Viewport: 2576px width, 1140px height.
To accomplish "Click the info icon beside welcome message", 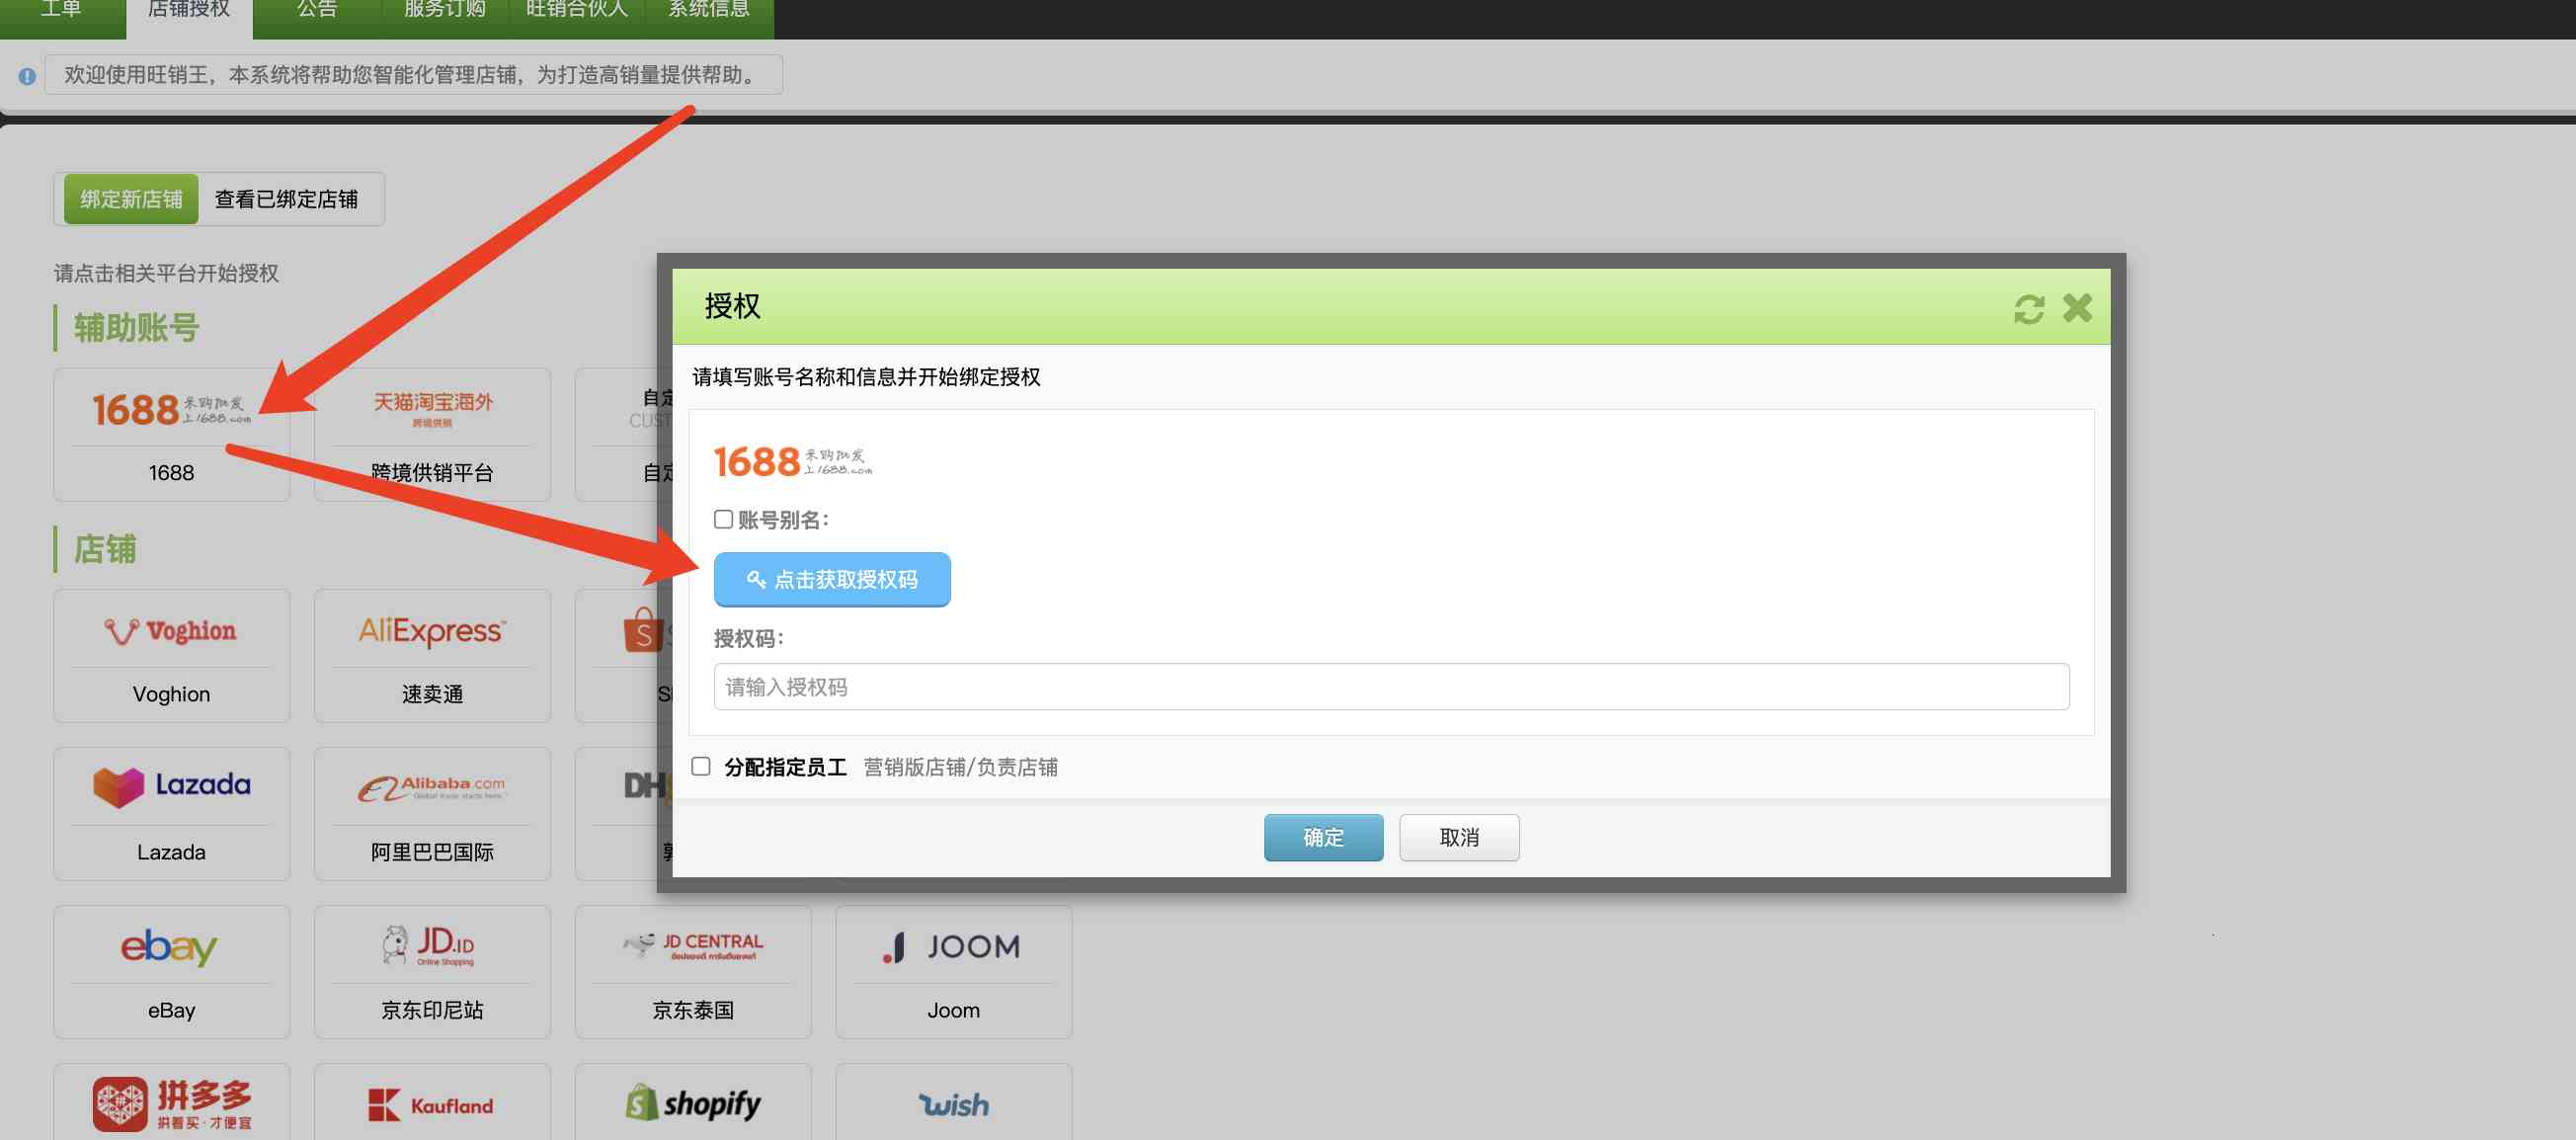I will (27, 75).
